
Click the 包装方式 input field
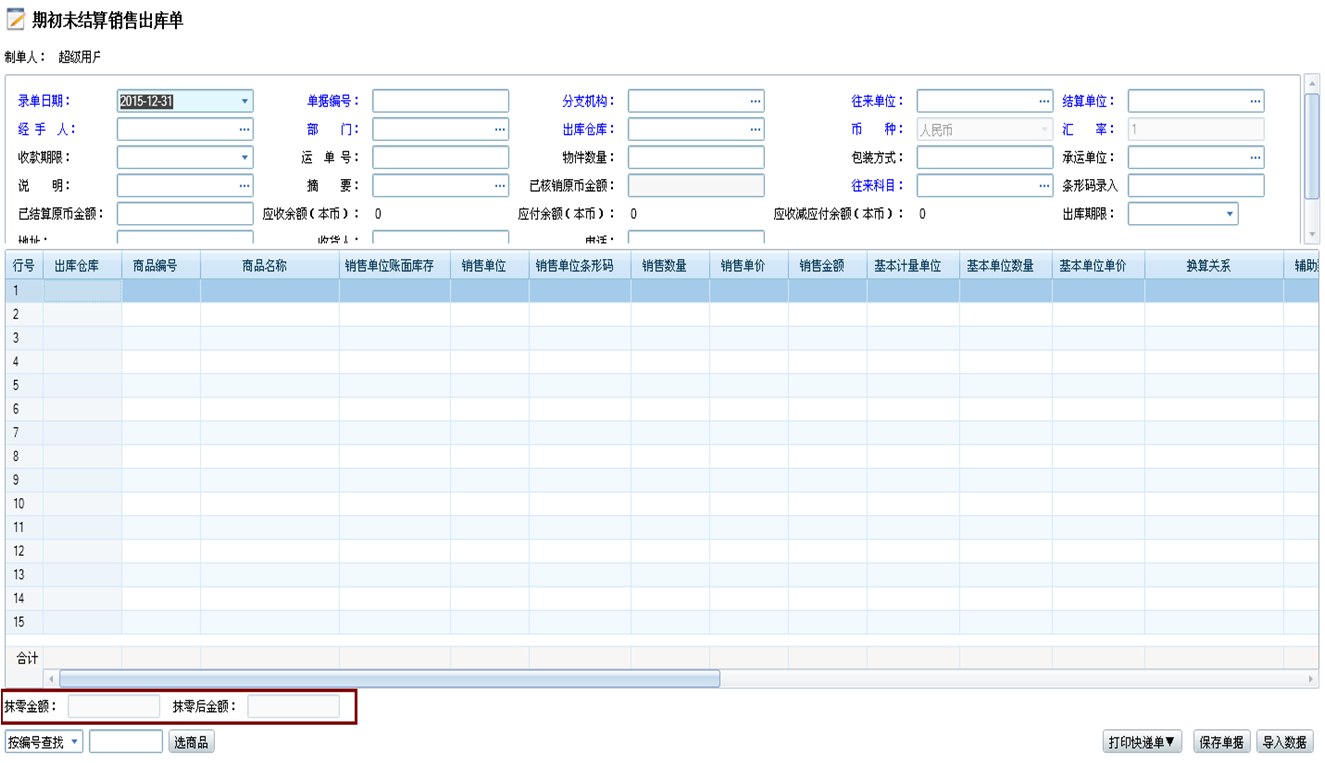pyautogui.click(x=985, y=157)
